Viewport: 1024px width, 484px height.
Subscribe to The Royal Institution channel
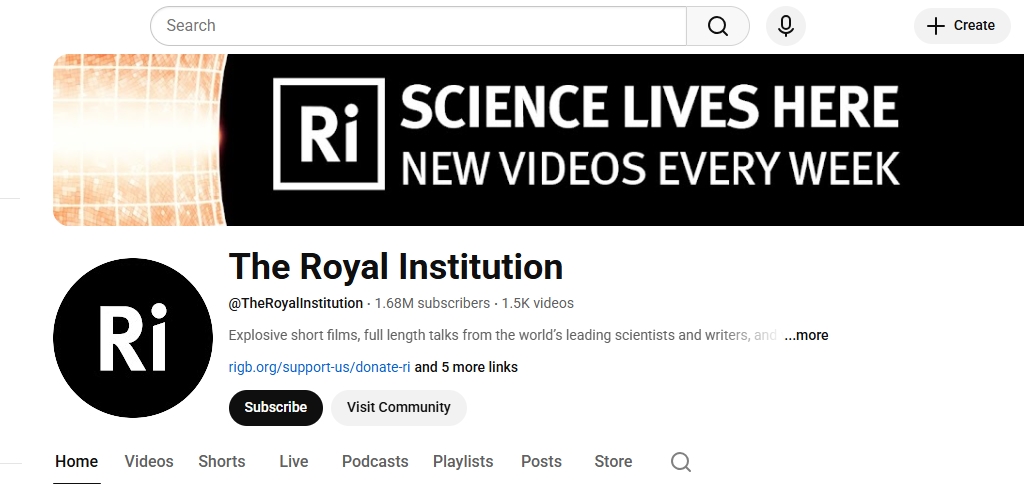tap(276, 408)
